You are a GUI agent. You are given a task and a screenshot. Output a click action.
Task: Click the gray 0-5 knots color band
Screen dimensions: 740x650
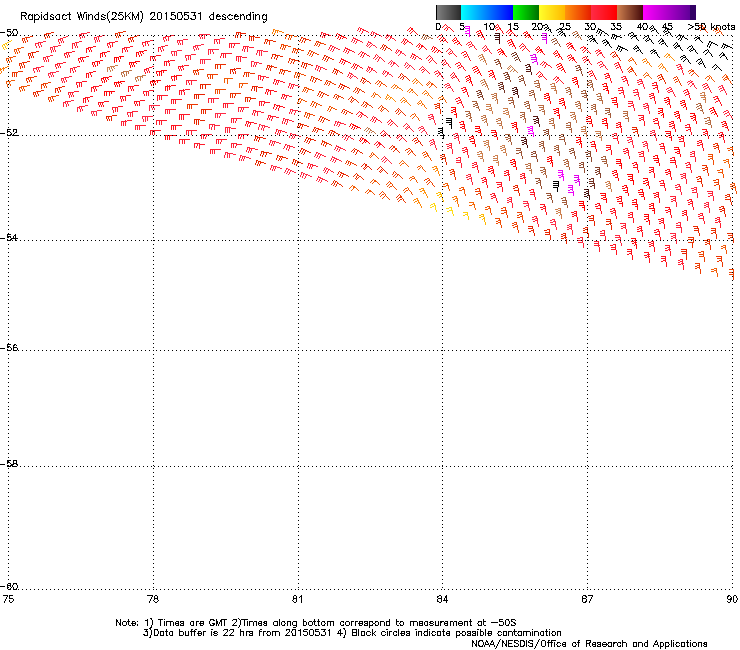448,12
